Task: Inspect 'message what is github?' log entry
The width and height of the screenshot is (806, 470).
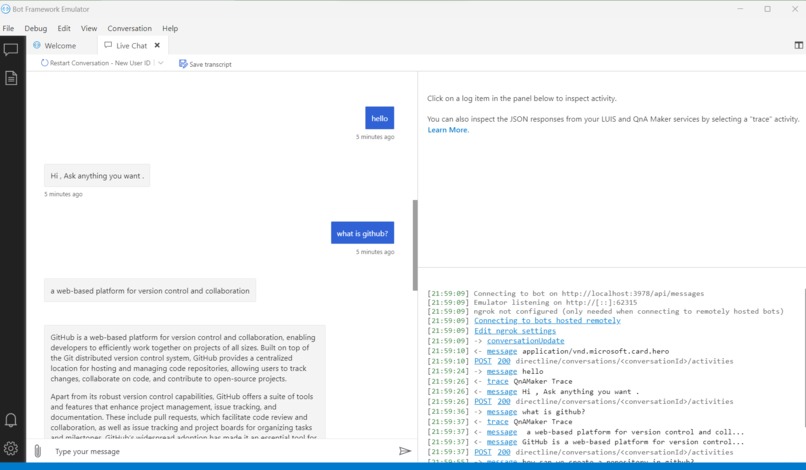Action: [x=502, y=411]
